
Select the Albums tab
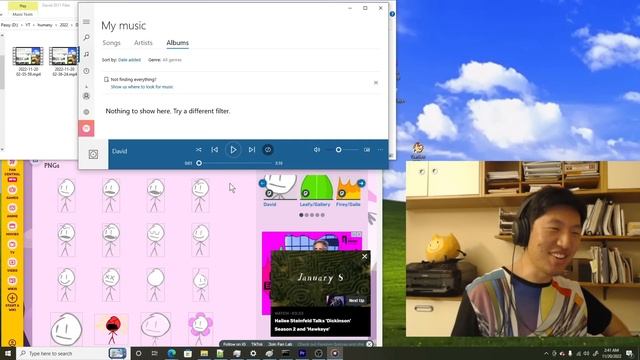pos(178,43)
